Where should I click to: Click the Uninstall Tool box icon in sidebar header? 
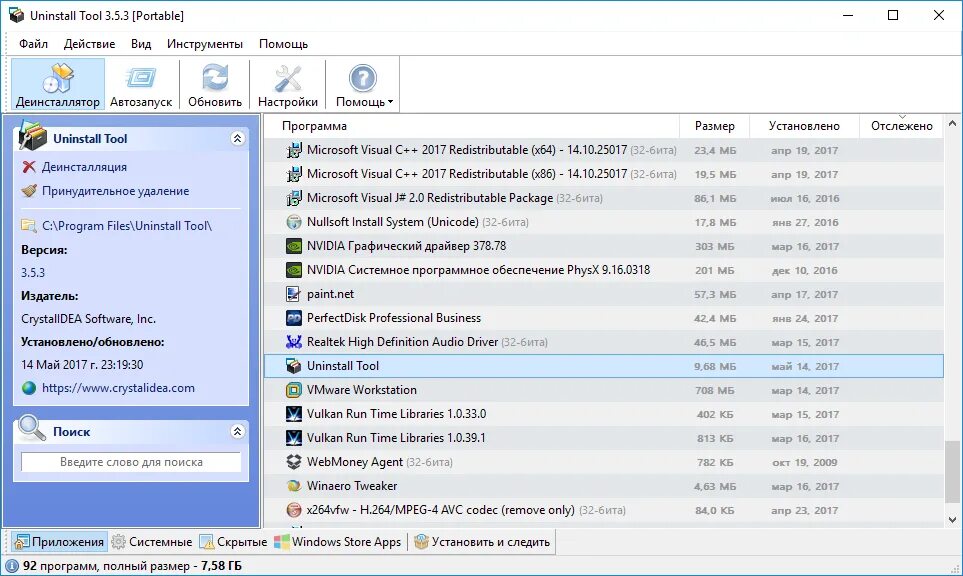click(32, 136)
